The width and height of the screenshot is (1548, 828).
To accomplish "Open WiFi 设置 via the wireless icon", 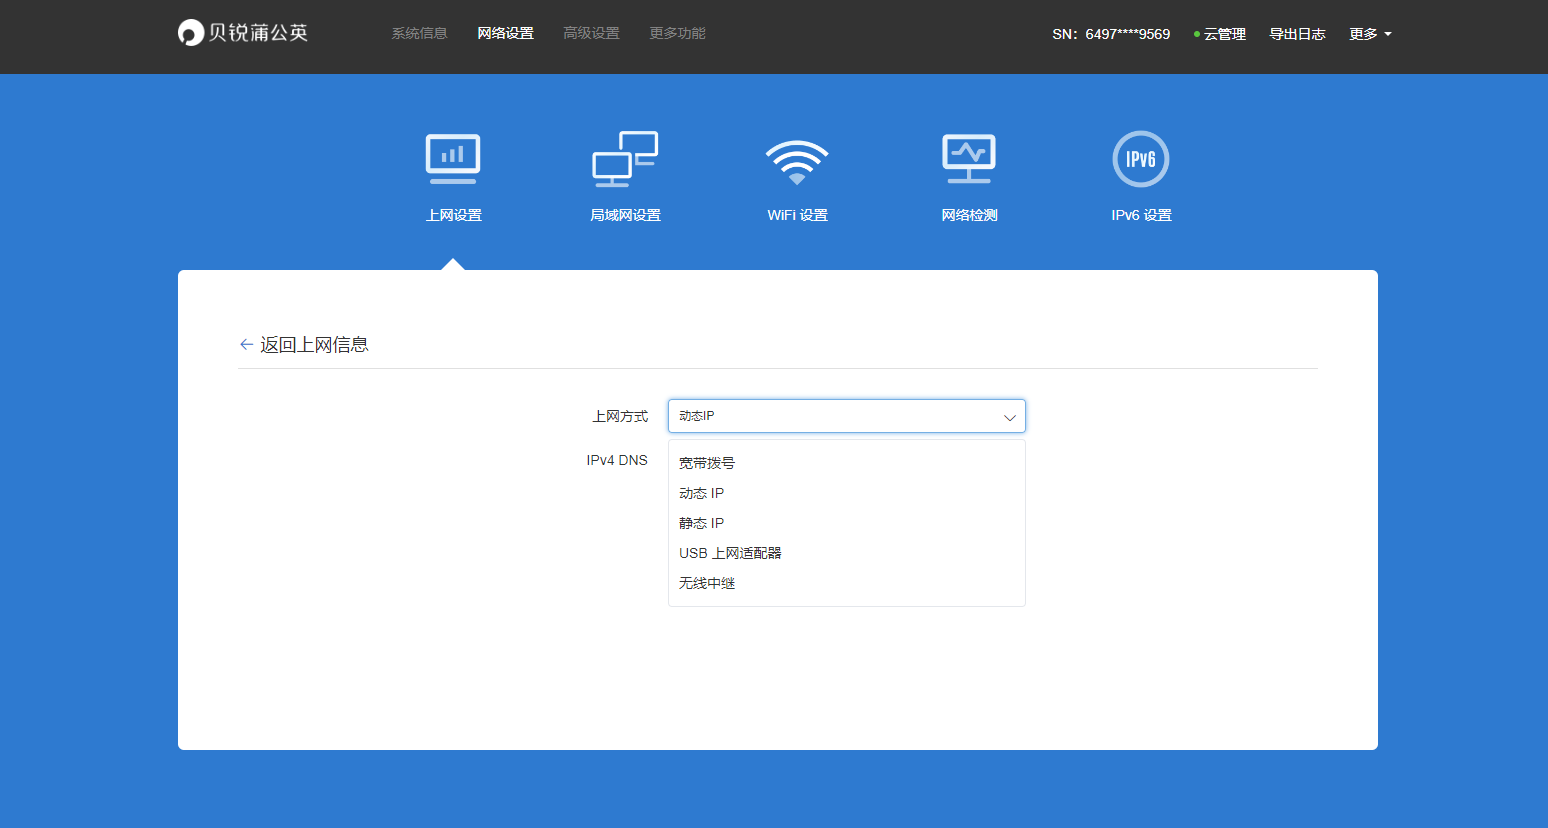I will pyautogui.click(x=797, y=161).
